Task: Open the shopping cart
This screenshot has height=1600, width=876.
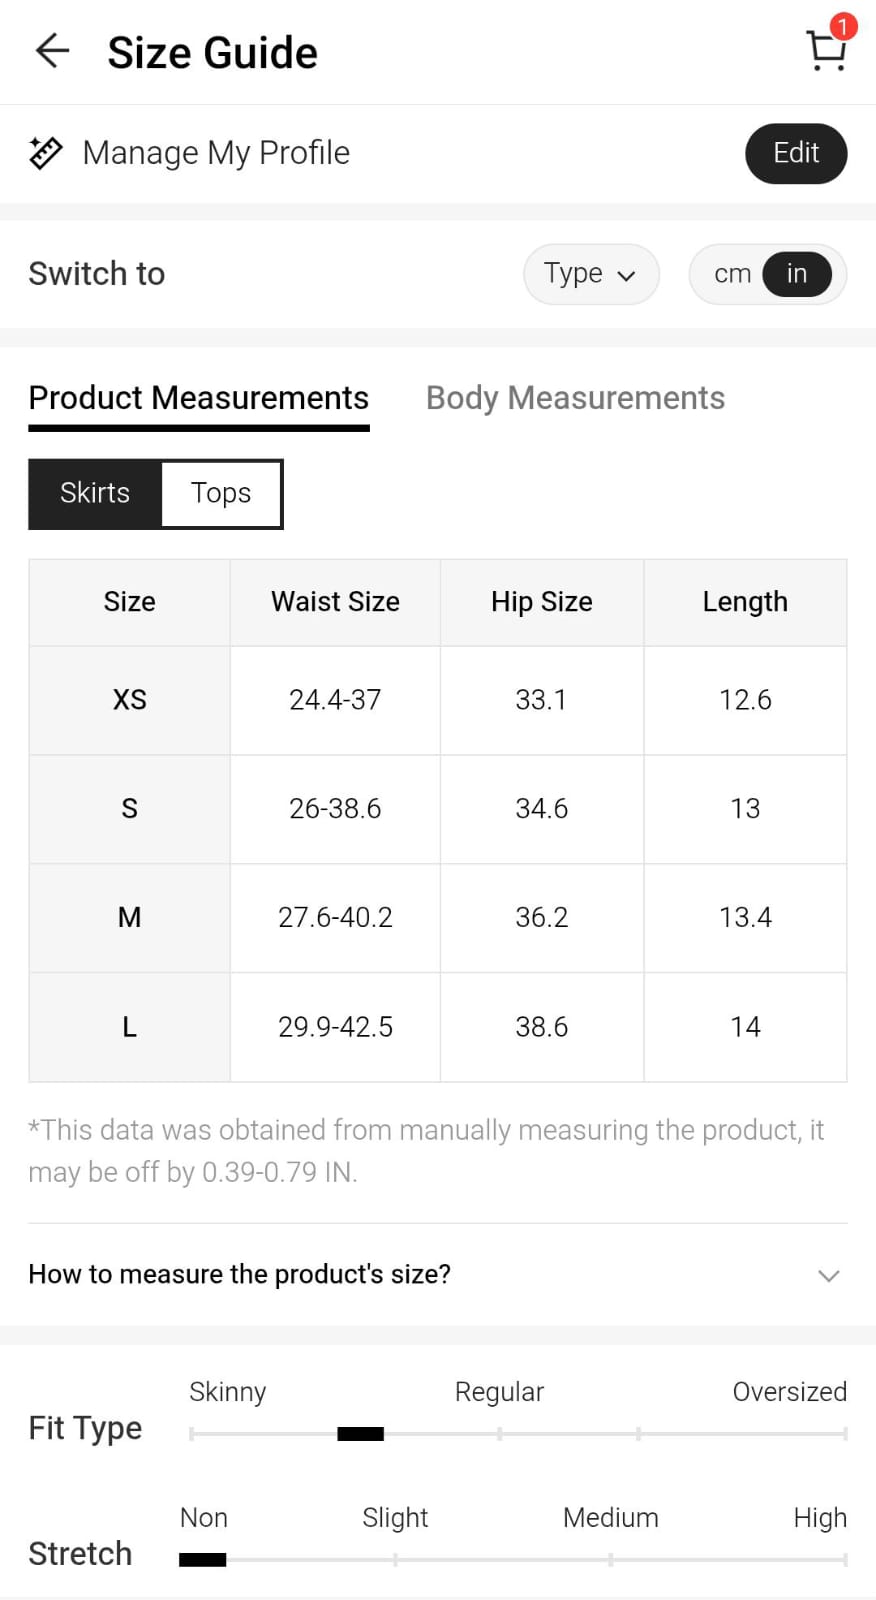Action: coord(826,52)
